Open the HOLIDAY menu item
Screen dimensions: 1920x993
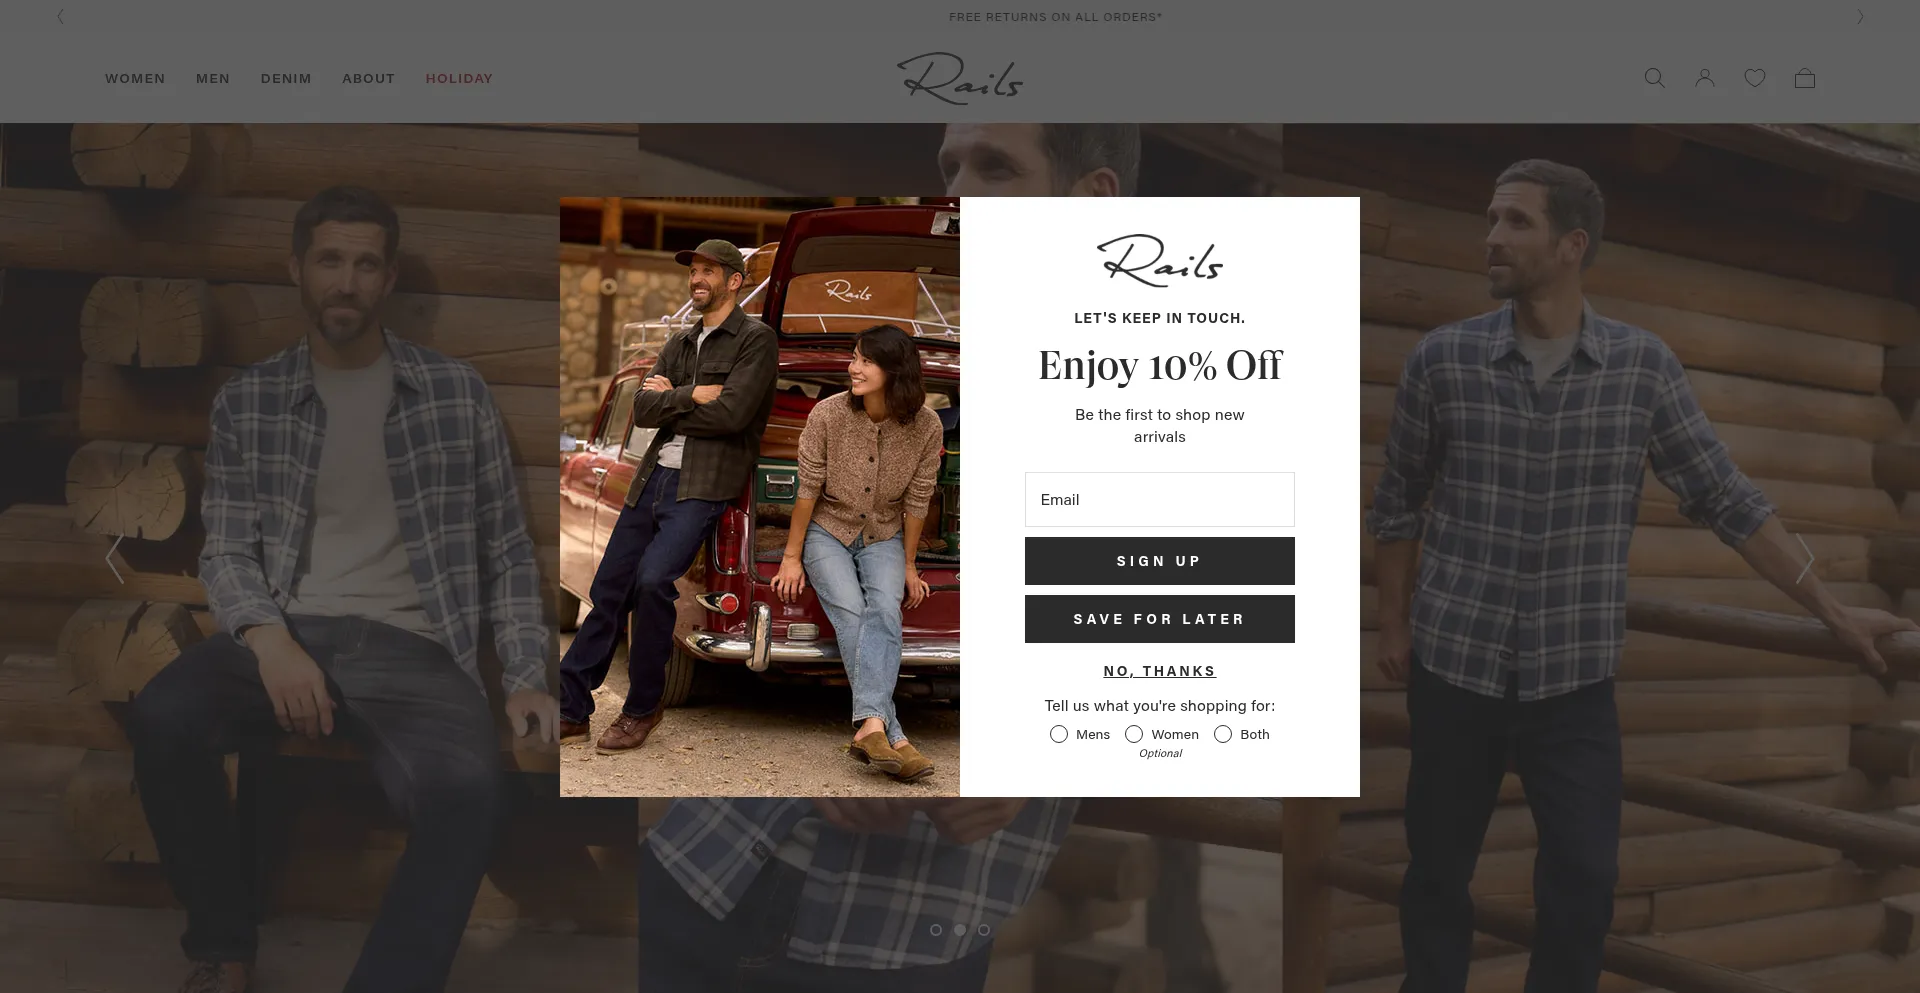[459, 78]
